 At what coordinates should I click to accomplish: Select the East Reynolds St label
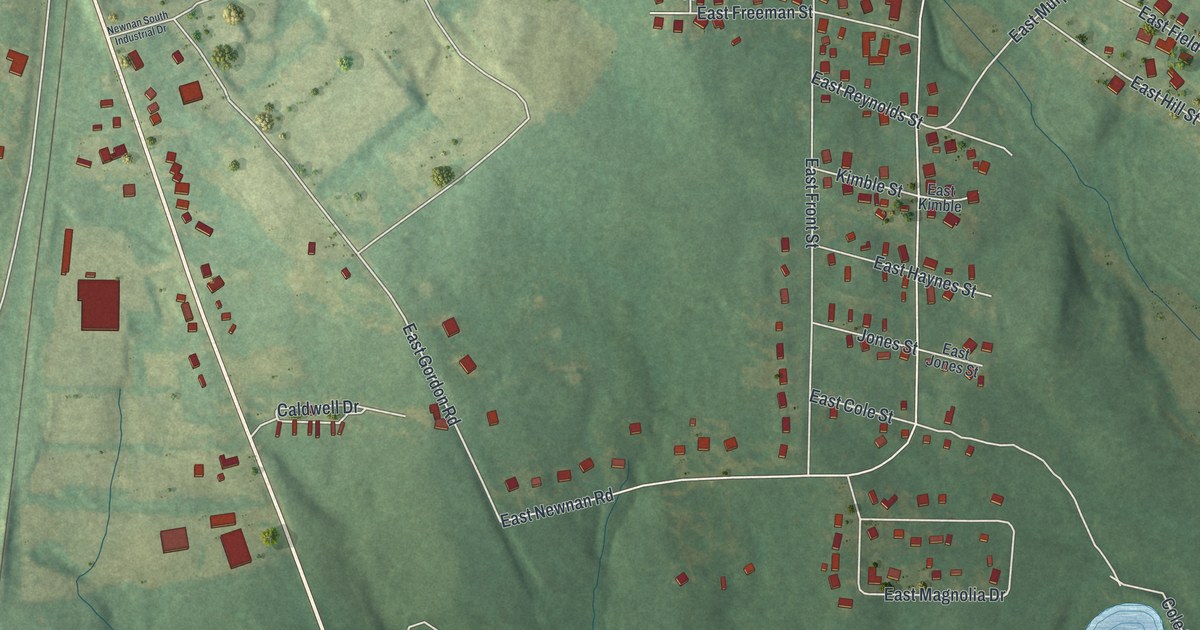point(866,99)
